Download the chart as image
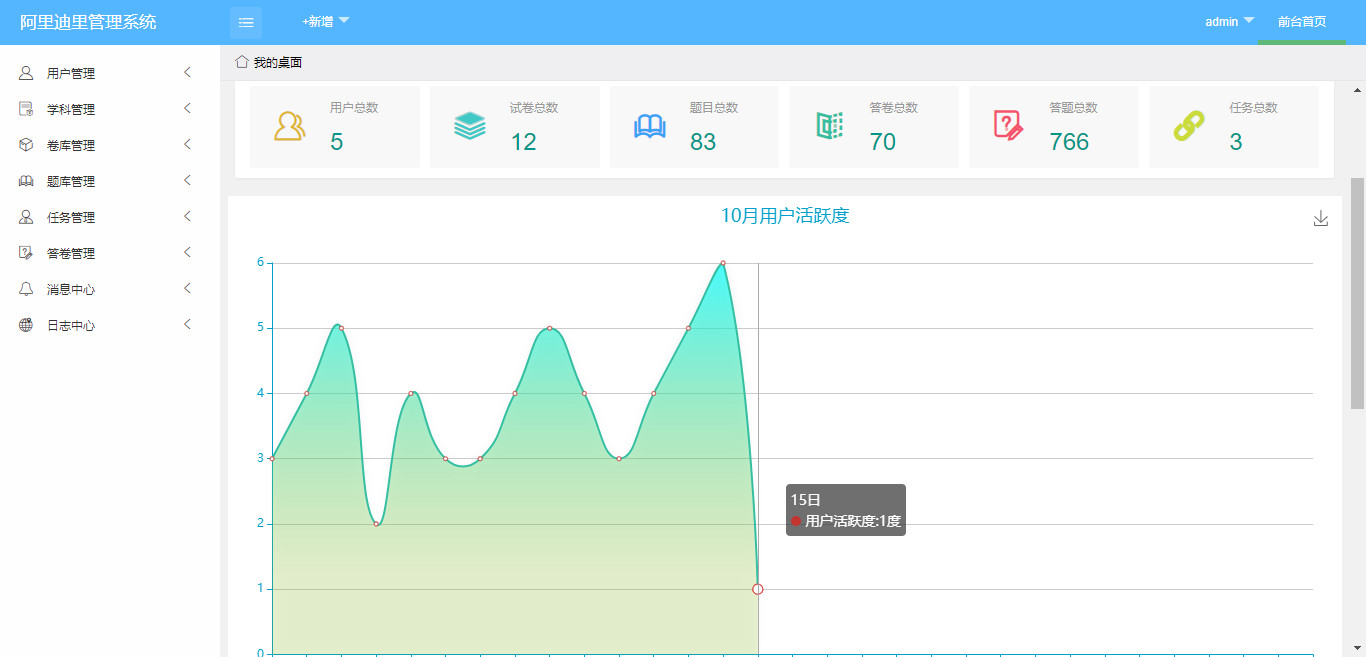 coord(1321,219)
